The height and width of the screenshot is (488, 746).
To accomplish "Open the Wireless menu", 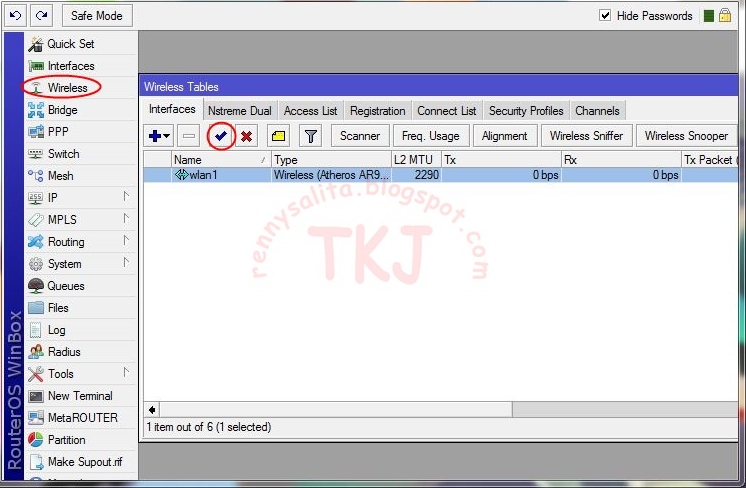I will tap(81, 88).
